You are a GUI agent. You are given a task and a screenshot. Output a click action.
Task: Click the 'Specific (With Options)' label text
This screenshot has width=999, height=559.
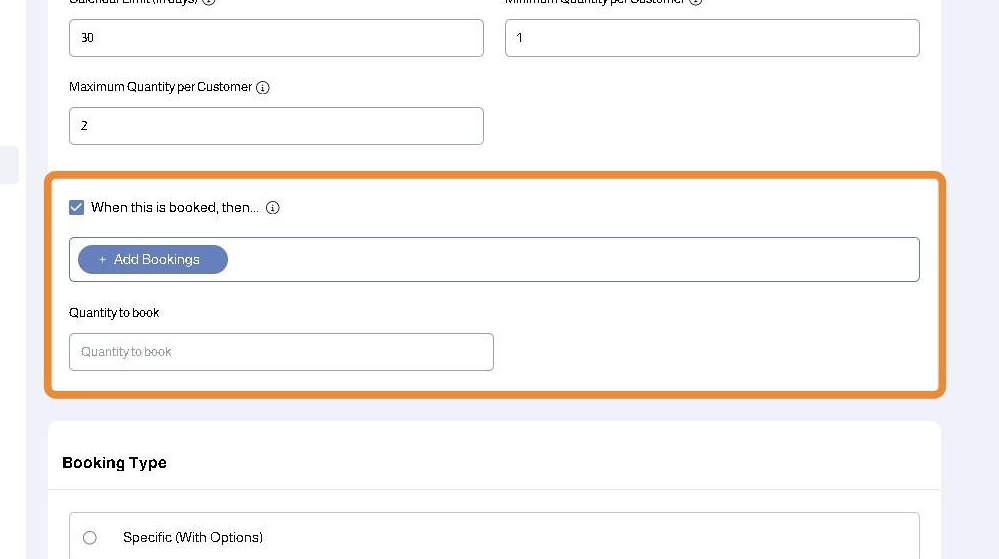pyautogui.click(x=193, y=538)
